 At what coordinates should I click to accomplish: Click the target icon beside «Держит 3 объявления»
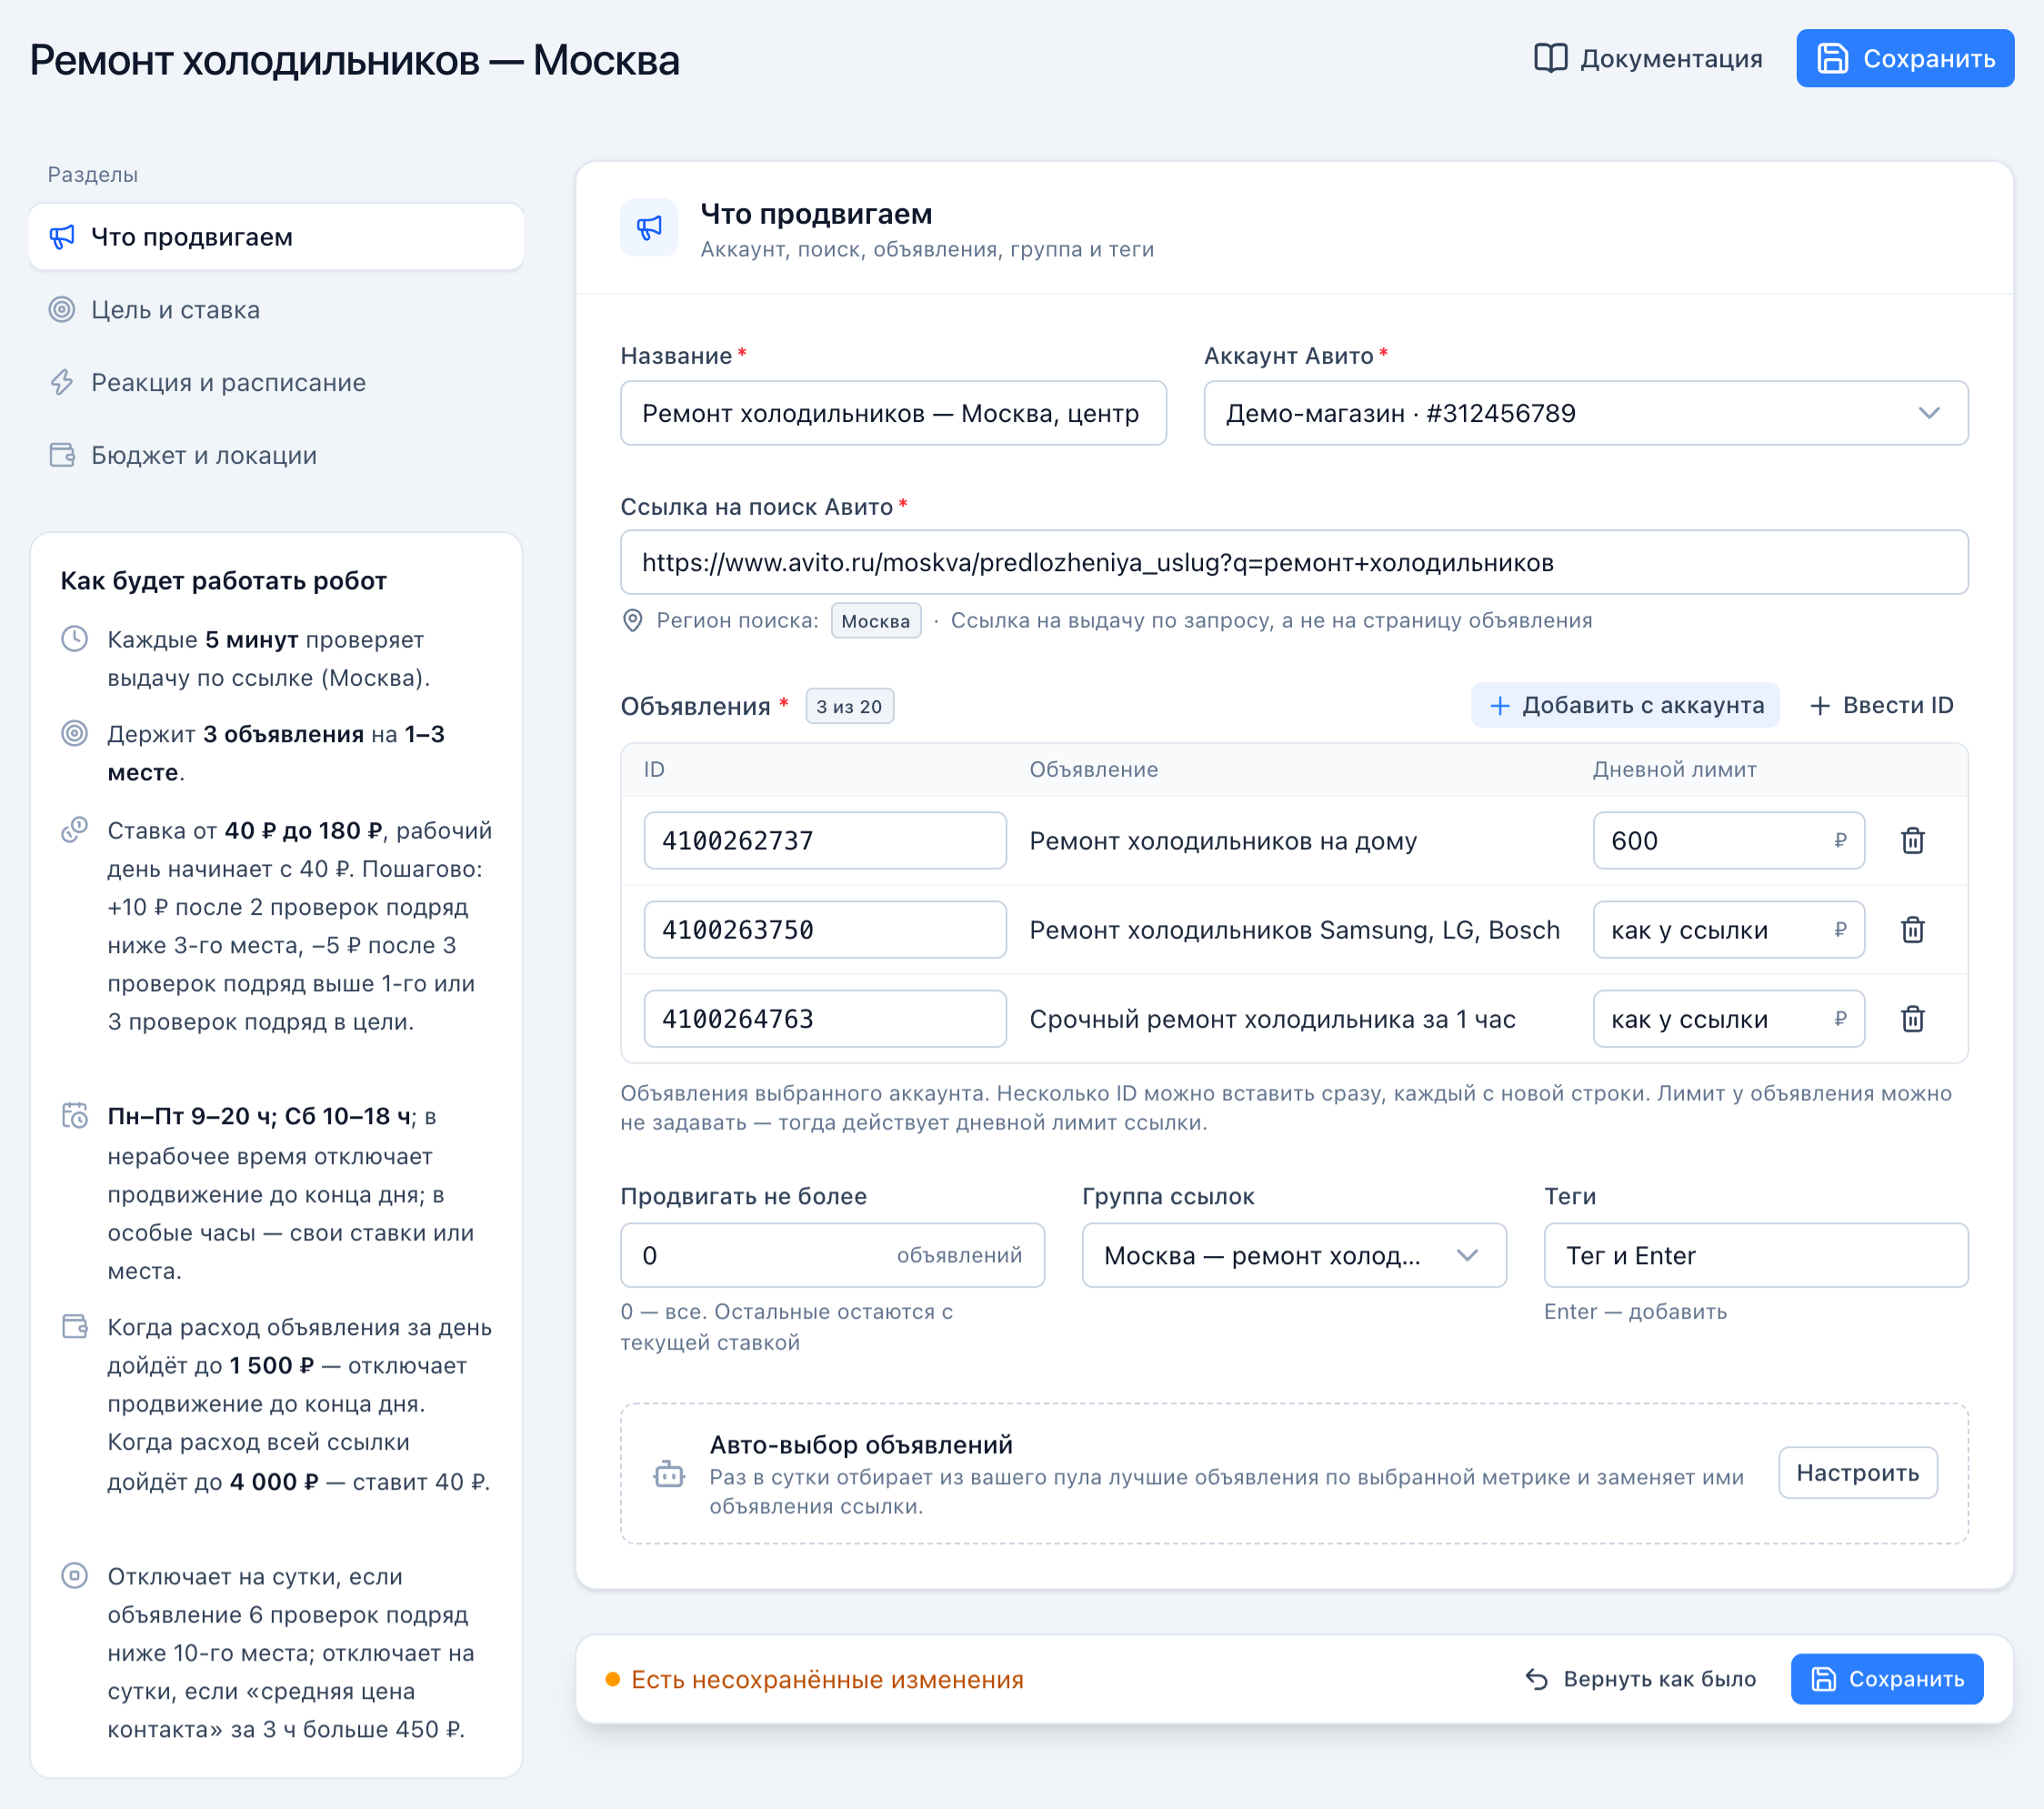point(75,733)
